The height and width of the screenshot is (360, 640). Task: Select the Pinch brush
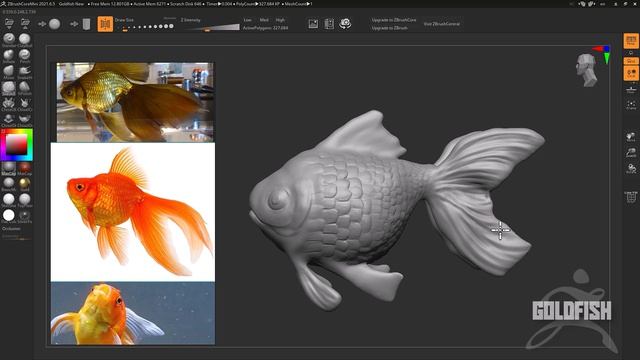[x=24, y=56]
